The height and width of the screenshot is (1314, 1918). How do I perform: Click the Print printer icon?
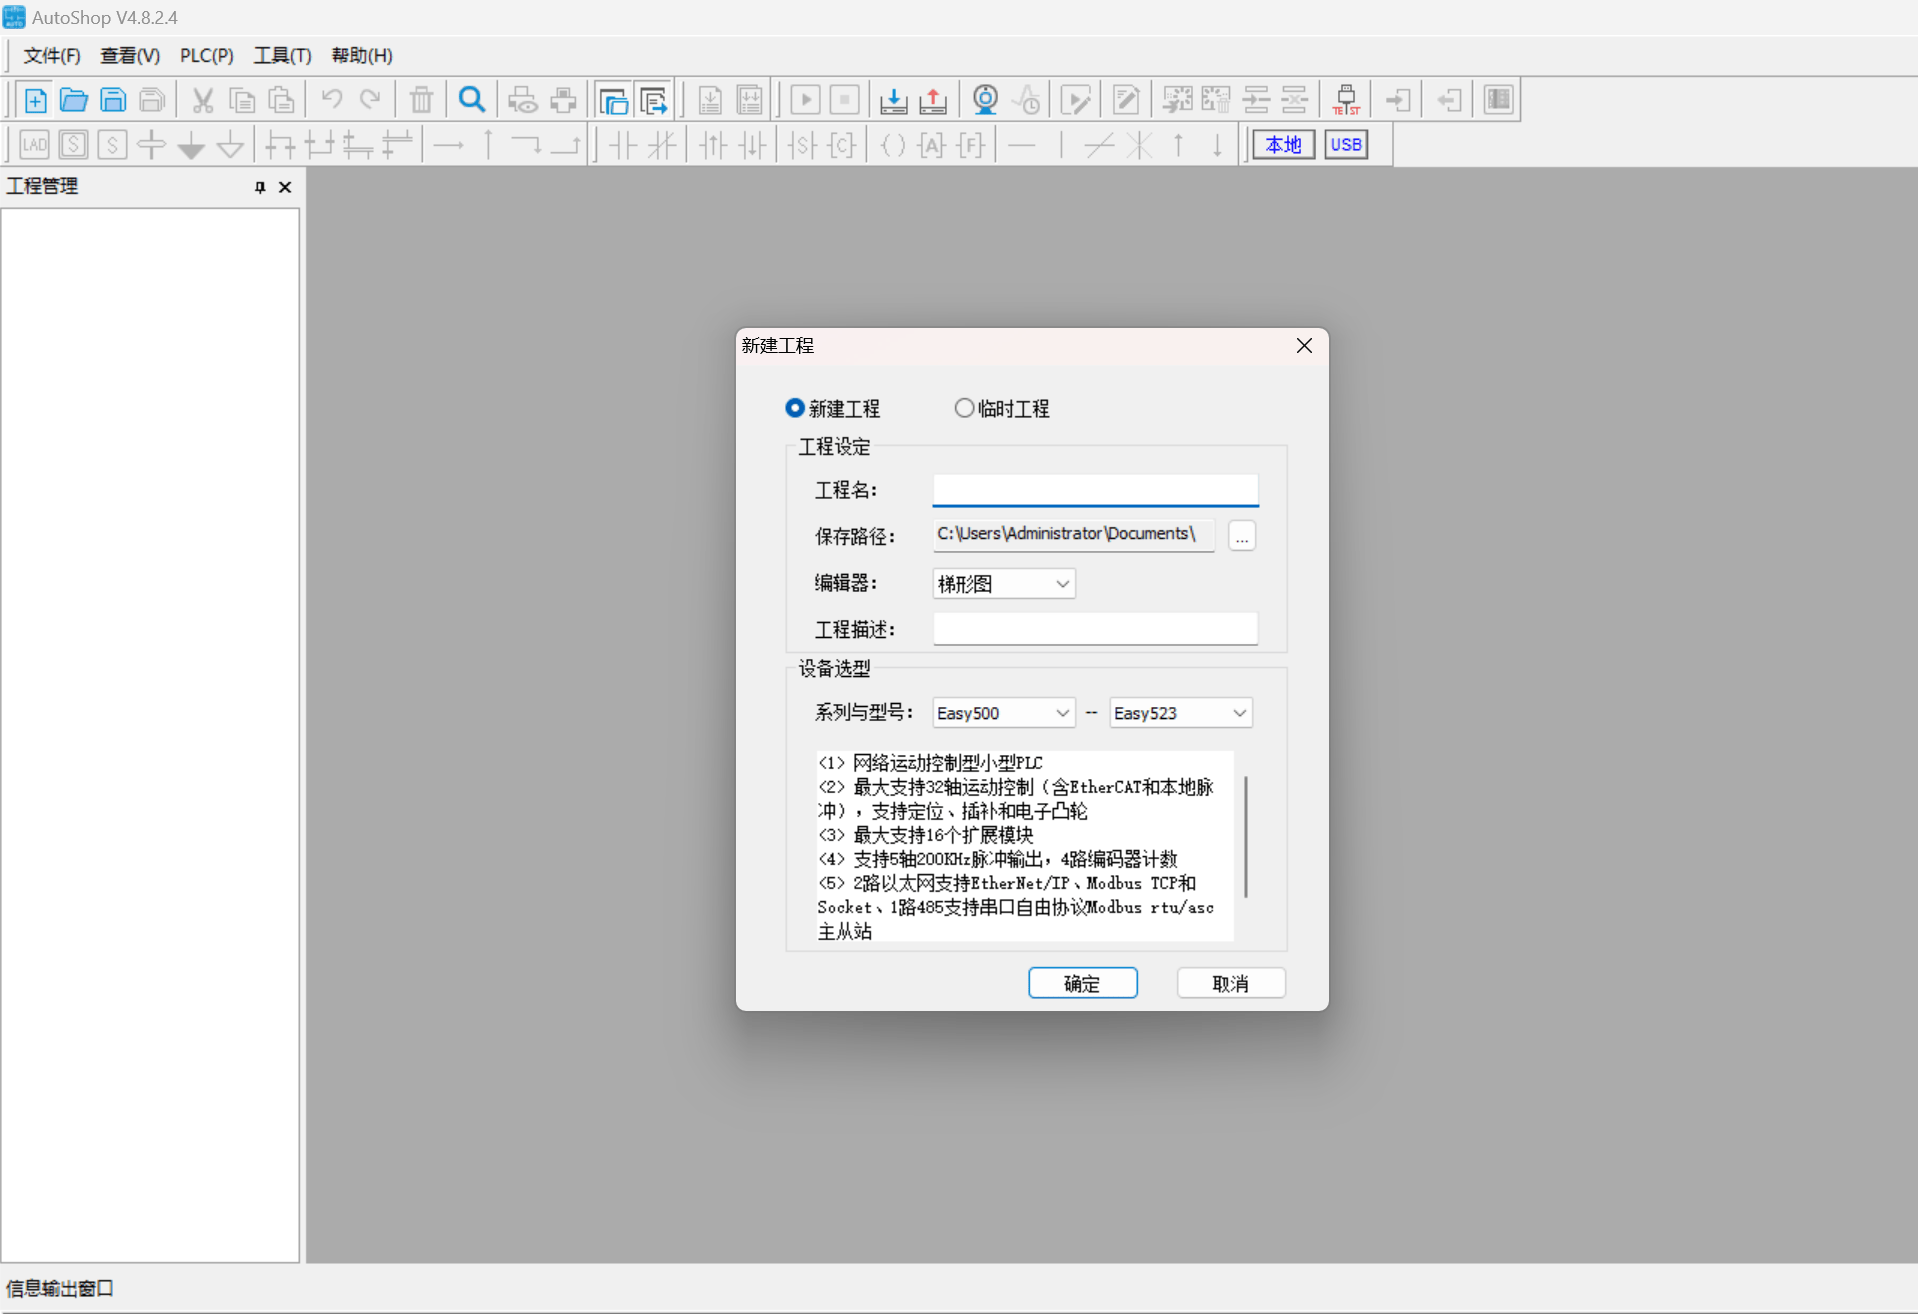[x=563, y=100]
